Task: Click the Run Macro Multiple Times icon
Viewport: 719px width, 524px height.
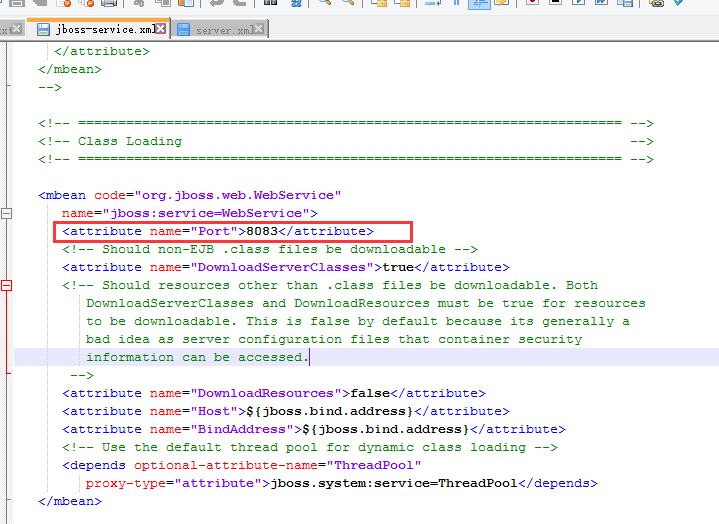Action: [602, 2]
